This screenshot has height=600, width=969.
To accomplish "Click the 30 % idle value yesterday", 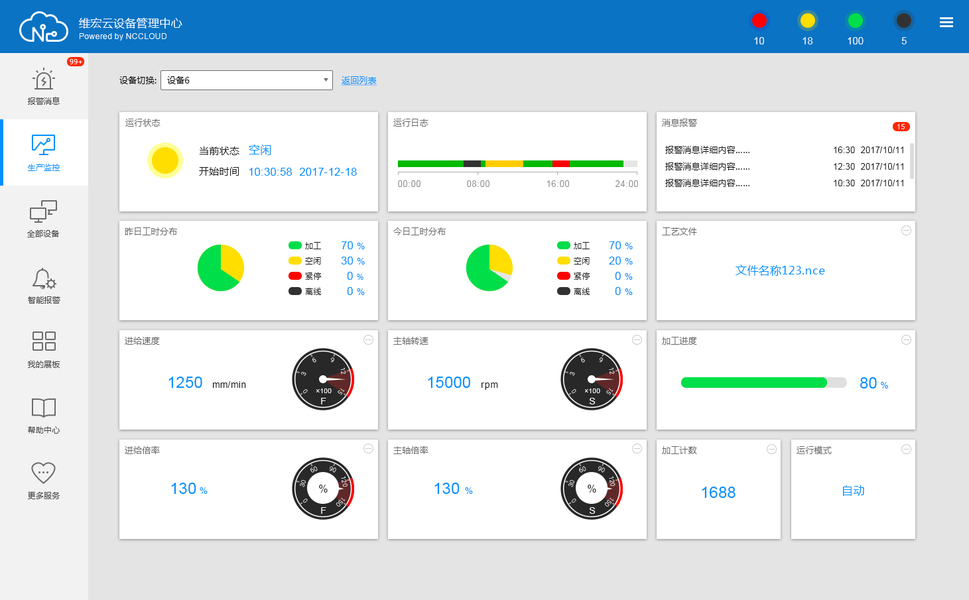I will [353, 261].
